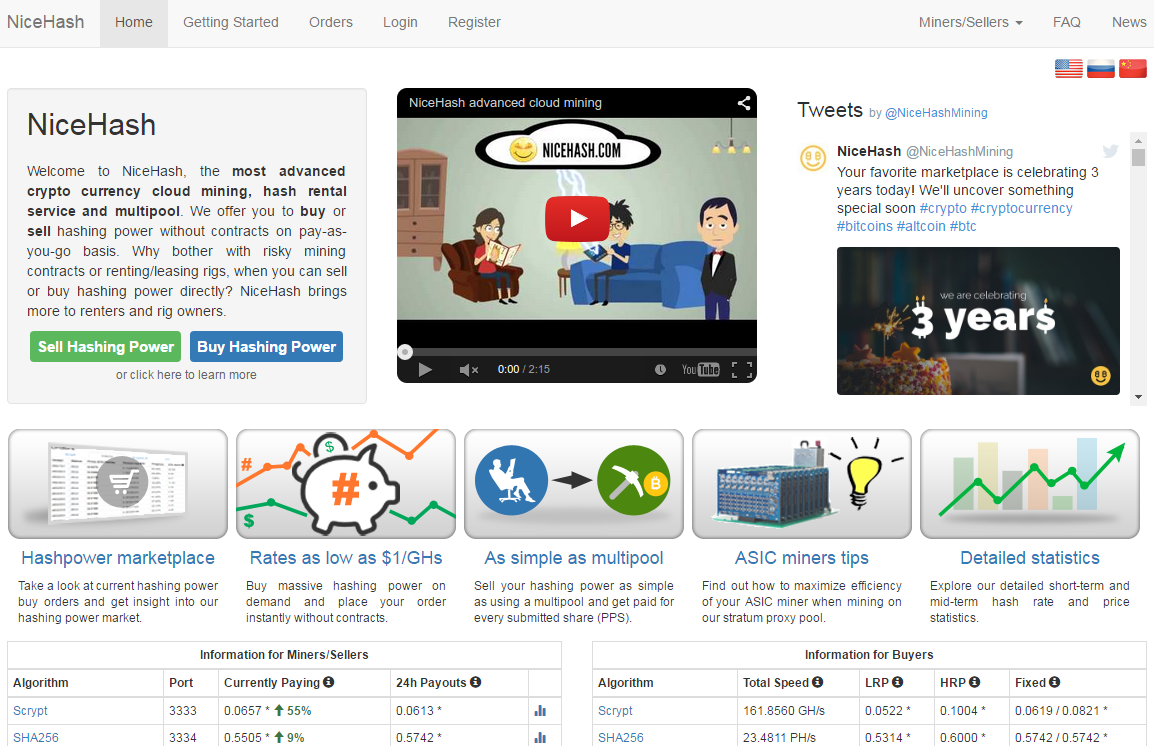
Task: Open the Orders menu item
Action: (x=331, y=22)
